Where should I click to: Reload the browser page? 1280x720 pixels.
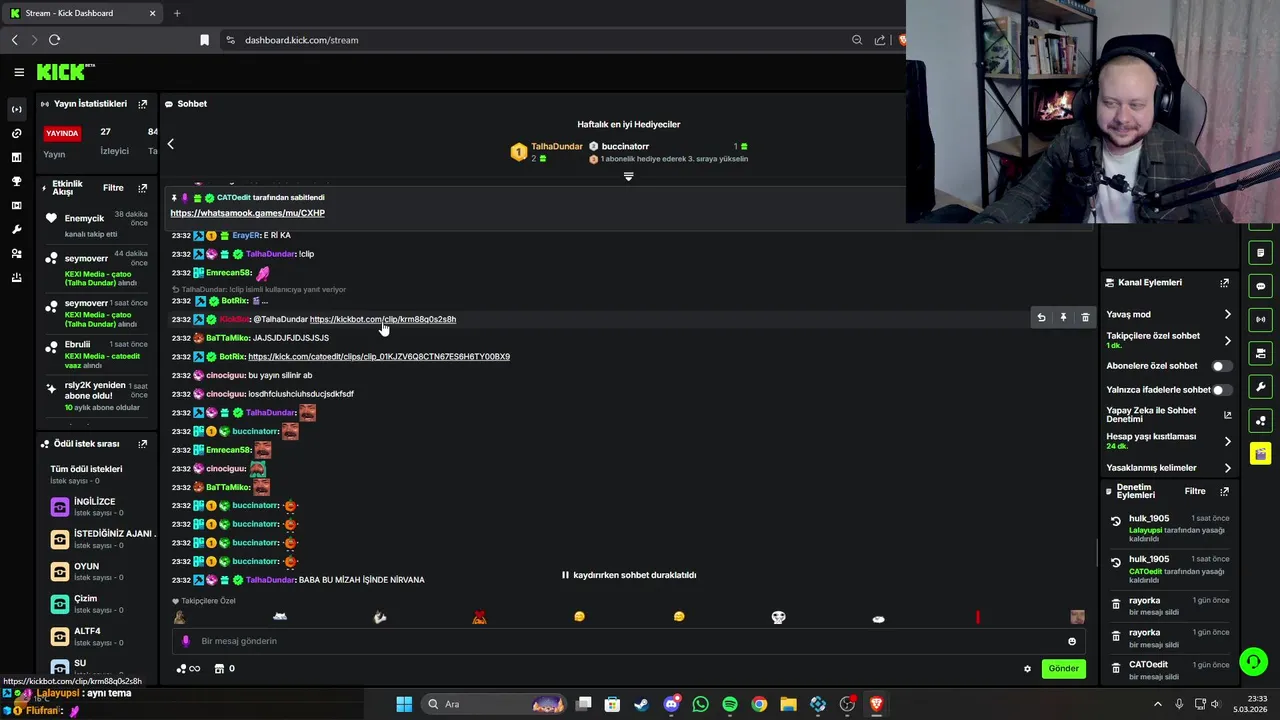click(54, 40)
